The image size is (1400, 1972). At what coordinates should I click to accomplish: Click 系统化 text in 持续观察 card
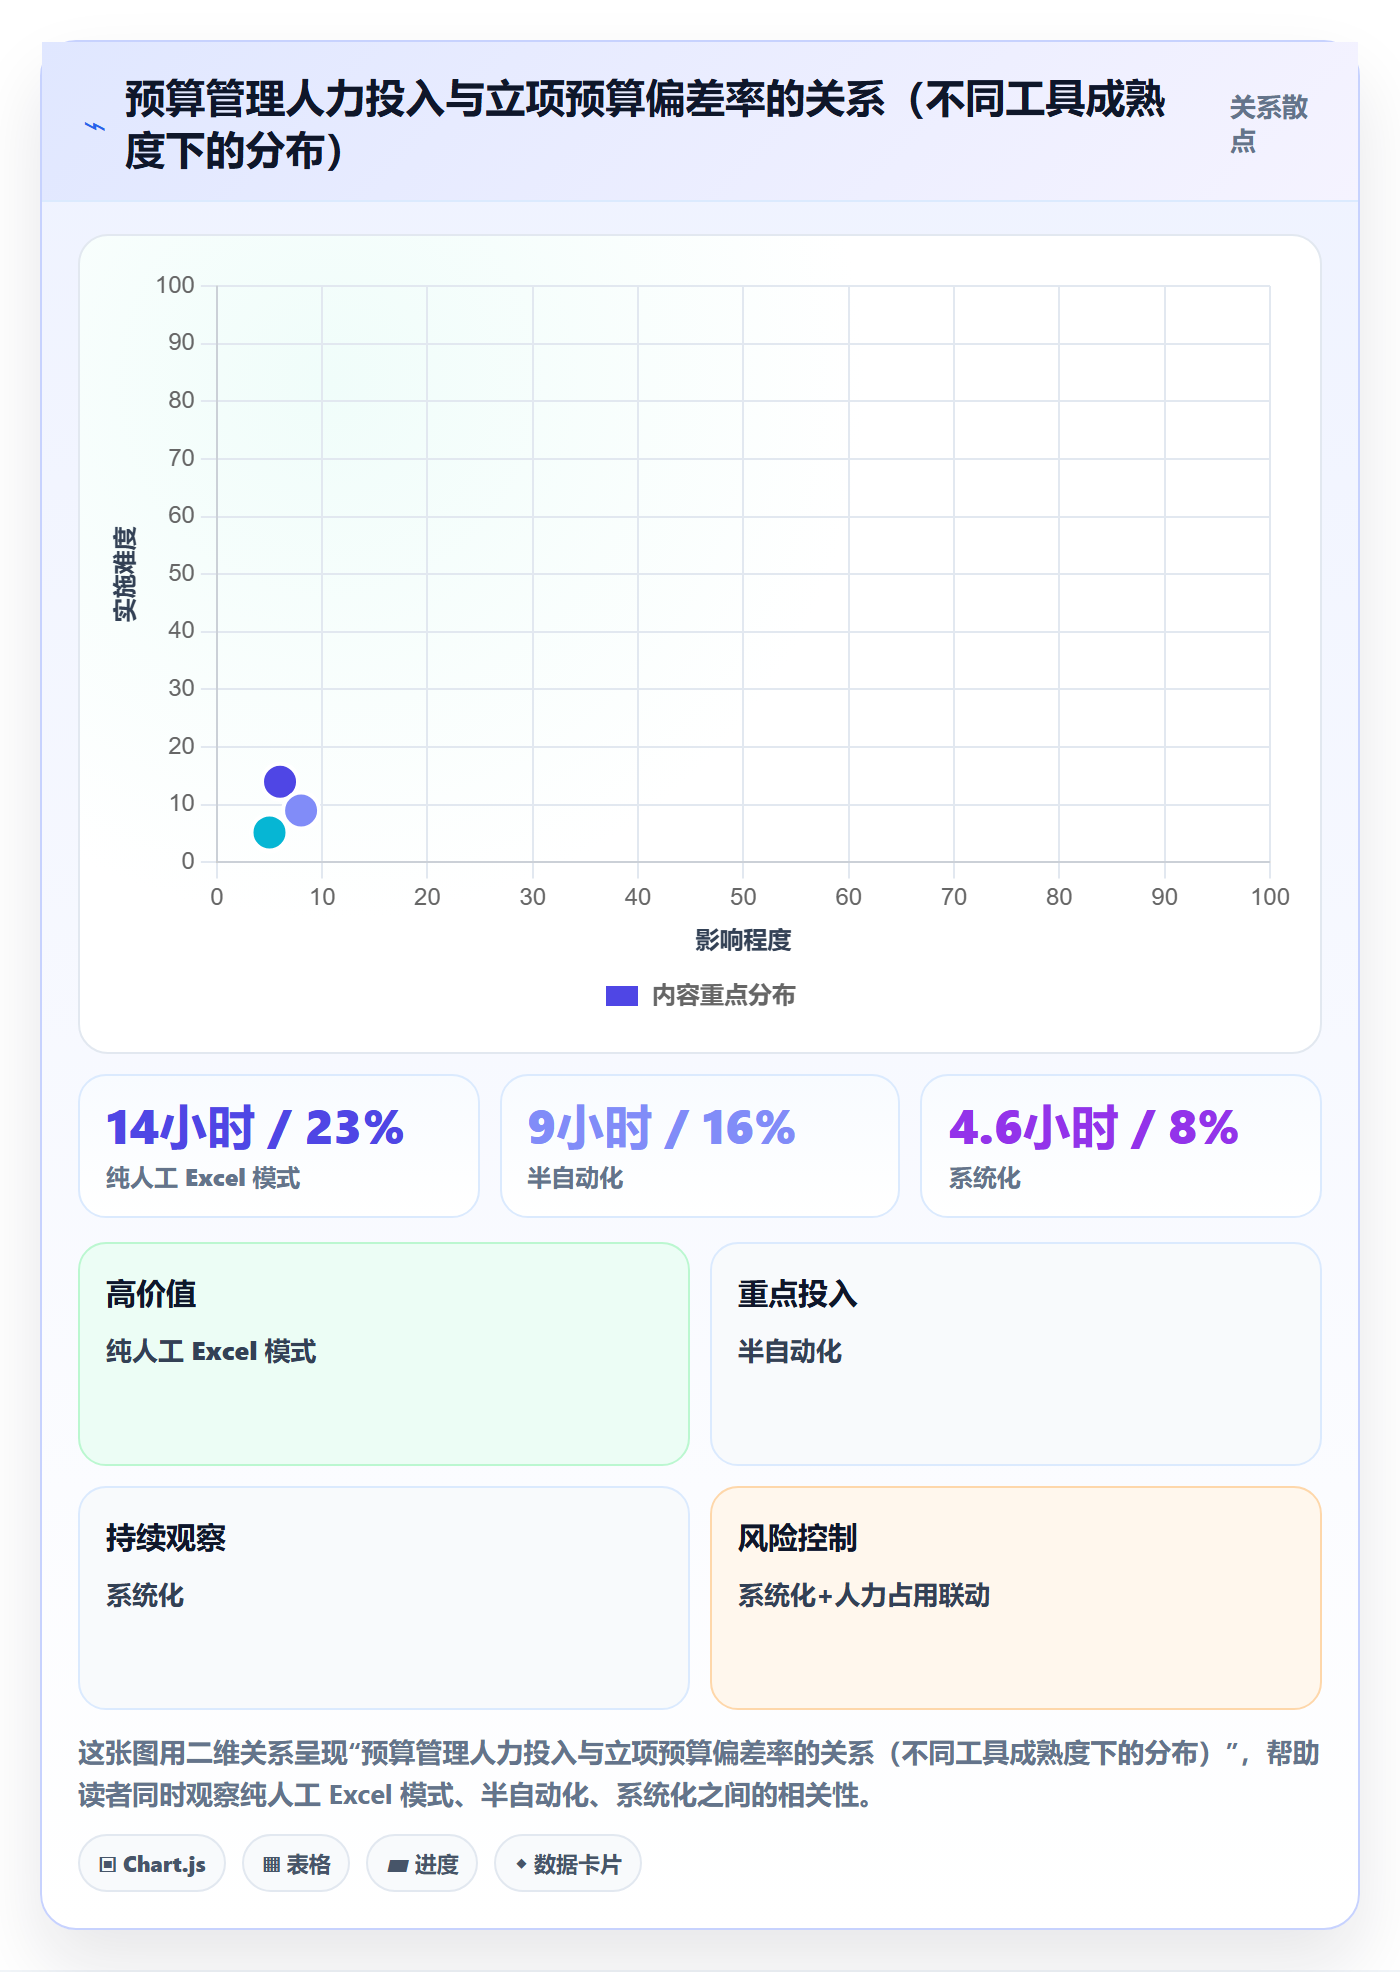pyautogui.click(x=145, y=1595)
